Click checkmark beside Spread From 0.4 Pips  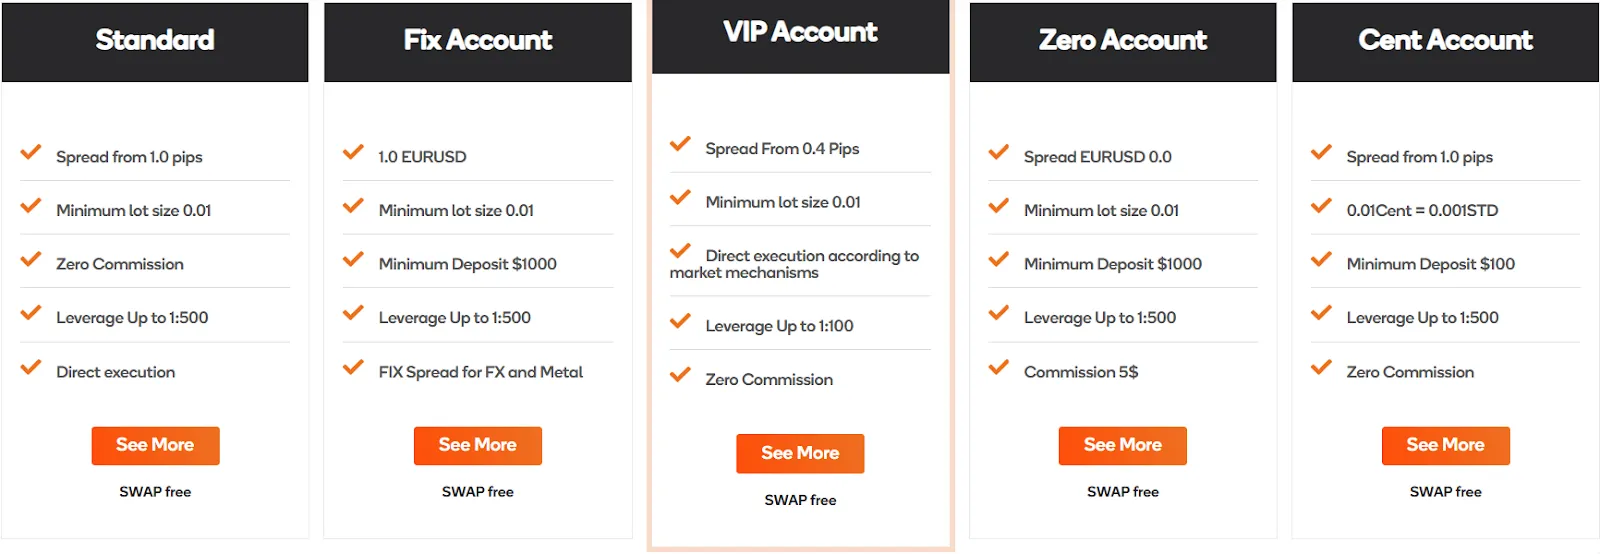click(x=680, y=145)
